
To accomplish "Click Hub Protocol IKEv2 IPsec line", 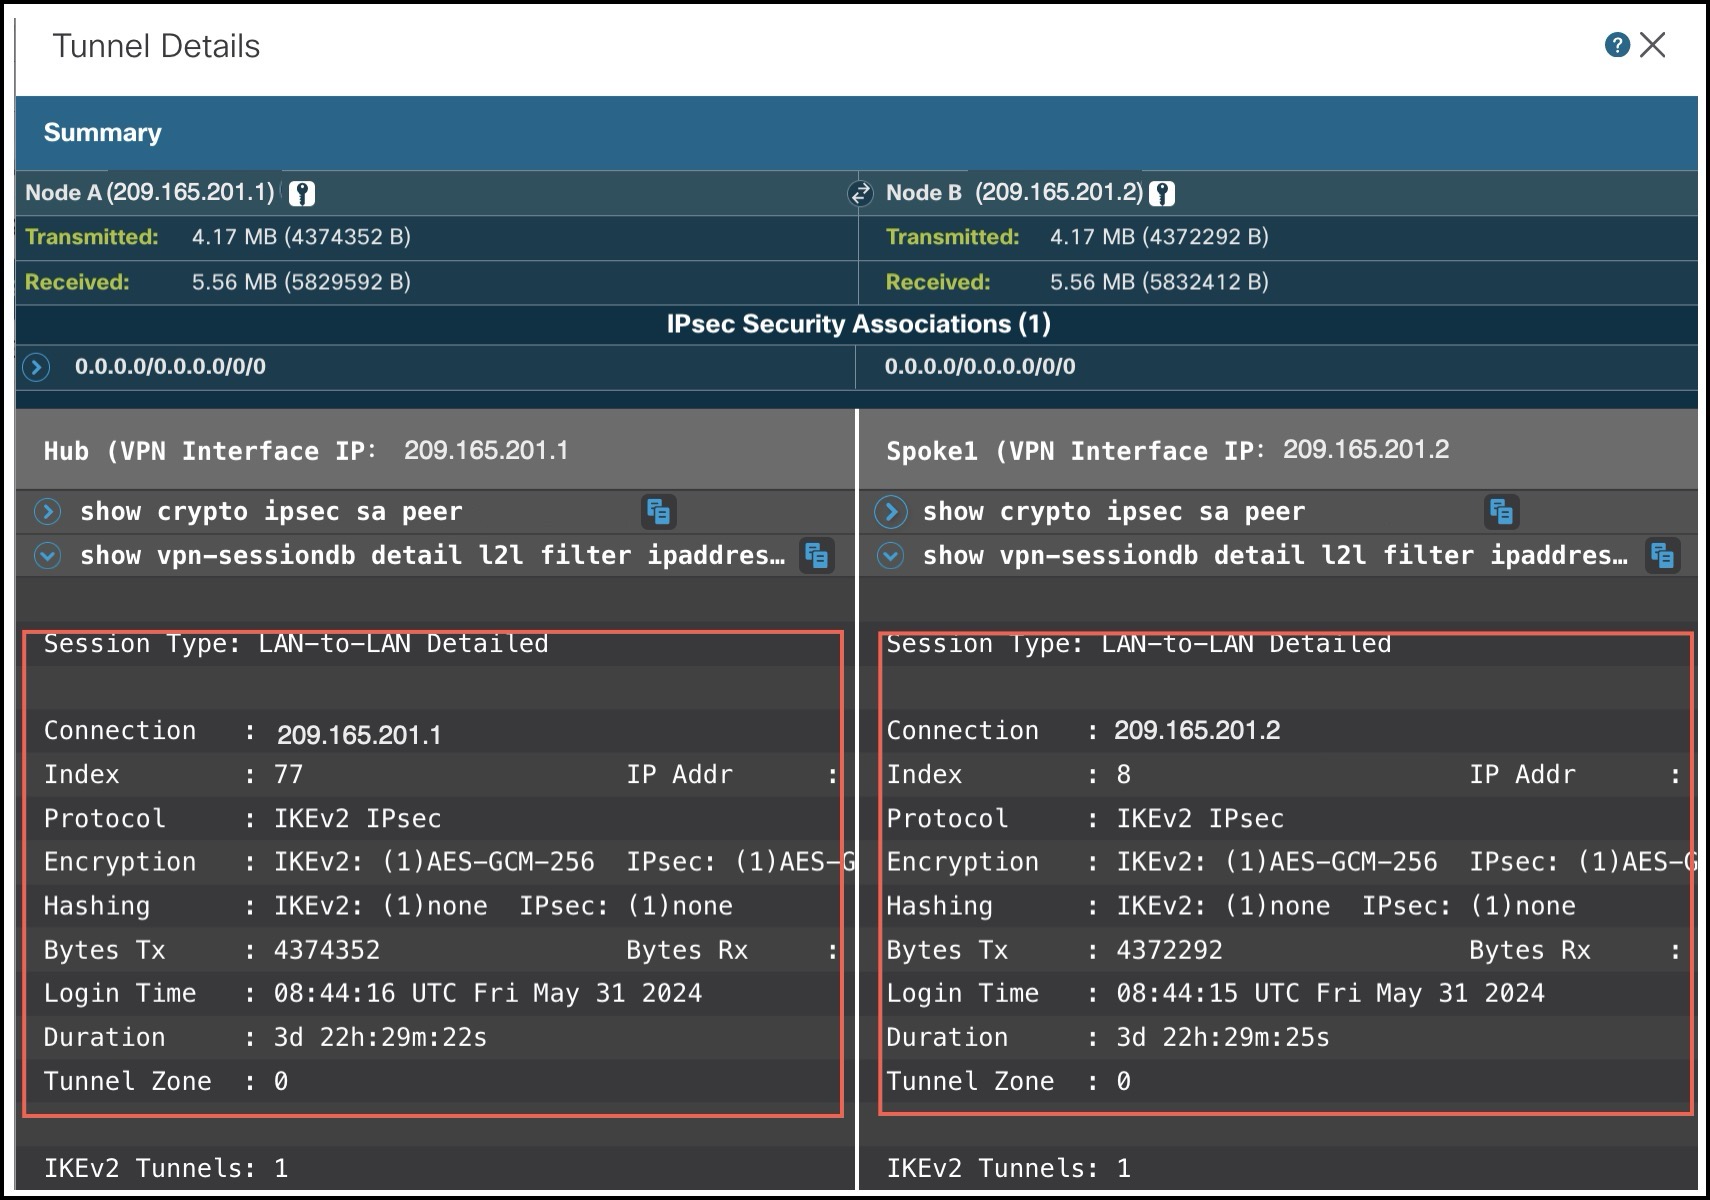I will [242, 819].
